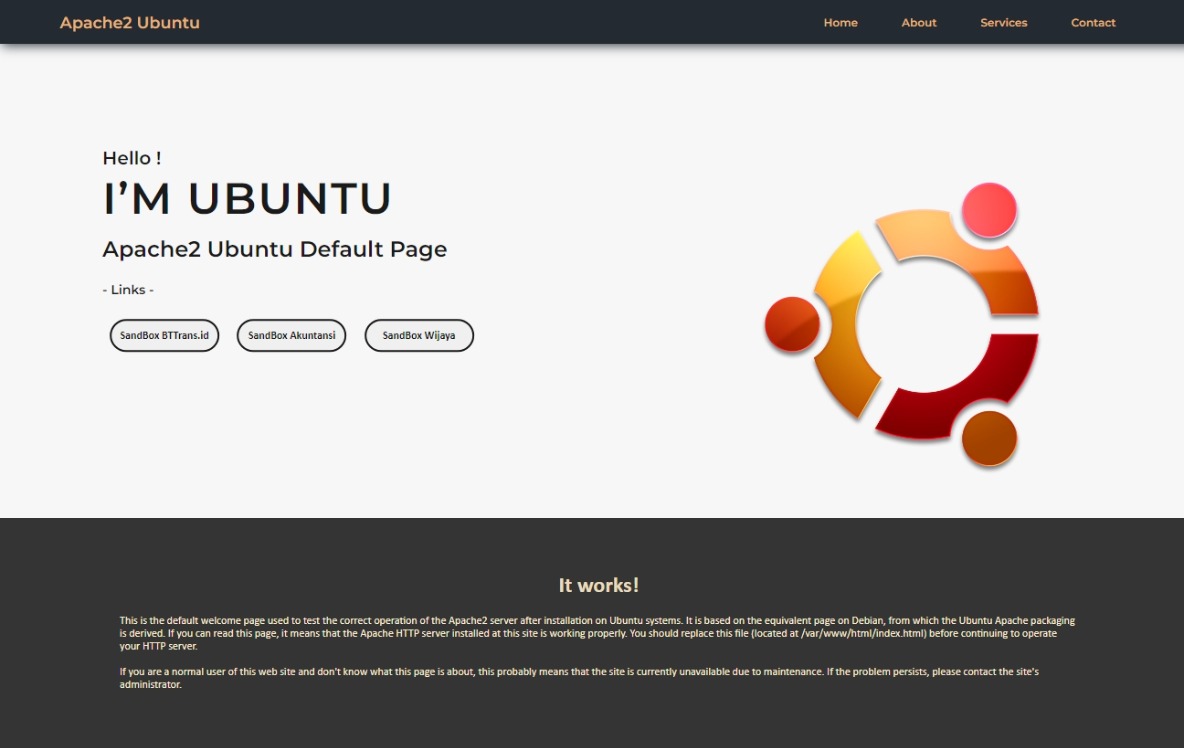Click the 'It works!' heading
This screenshot has height=748, width=1184.
coord(591,585)
